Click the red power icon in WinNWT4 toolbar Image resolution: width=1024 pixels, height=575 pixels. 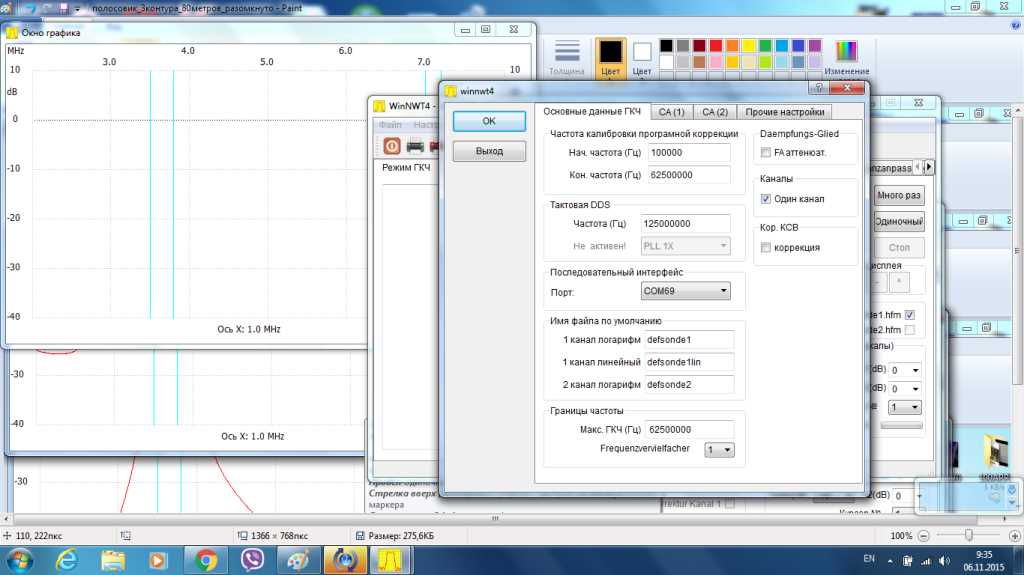(391, 145)
